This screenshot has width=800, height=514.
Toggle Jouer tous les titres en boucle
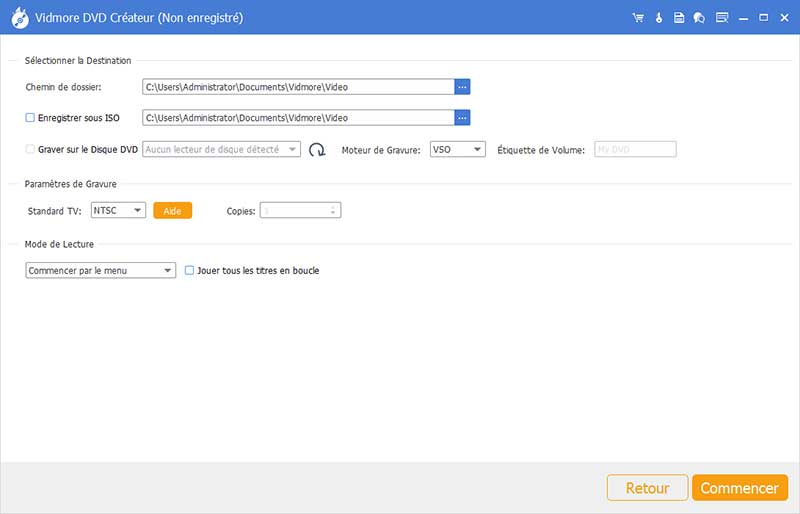tap(190, 270)
